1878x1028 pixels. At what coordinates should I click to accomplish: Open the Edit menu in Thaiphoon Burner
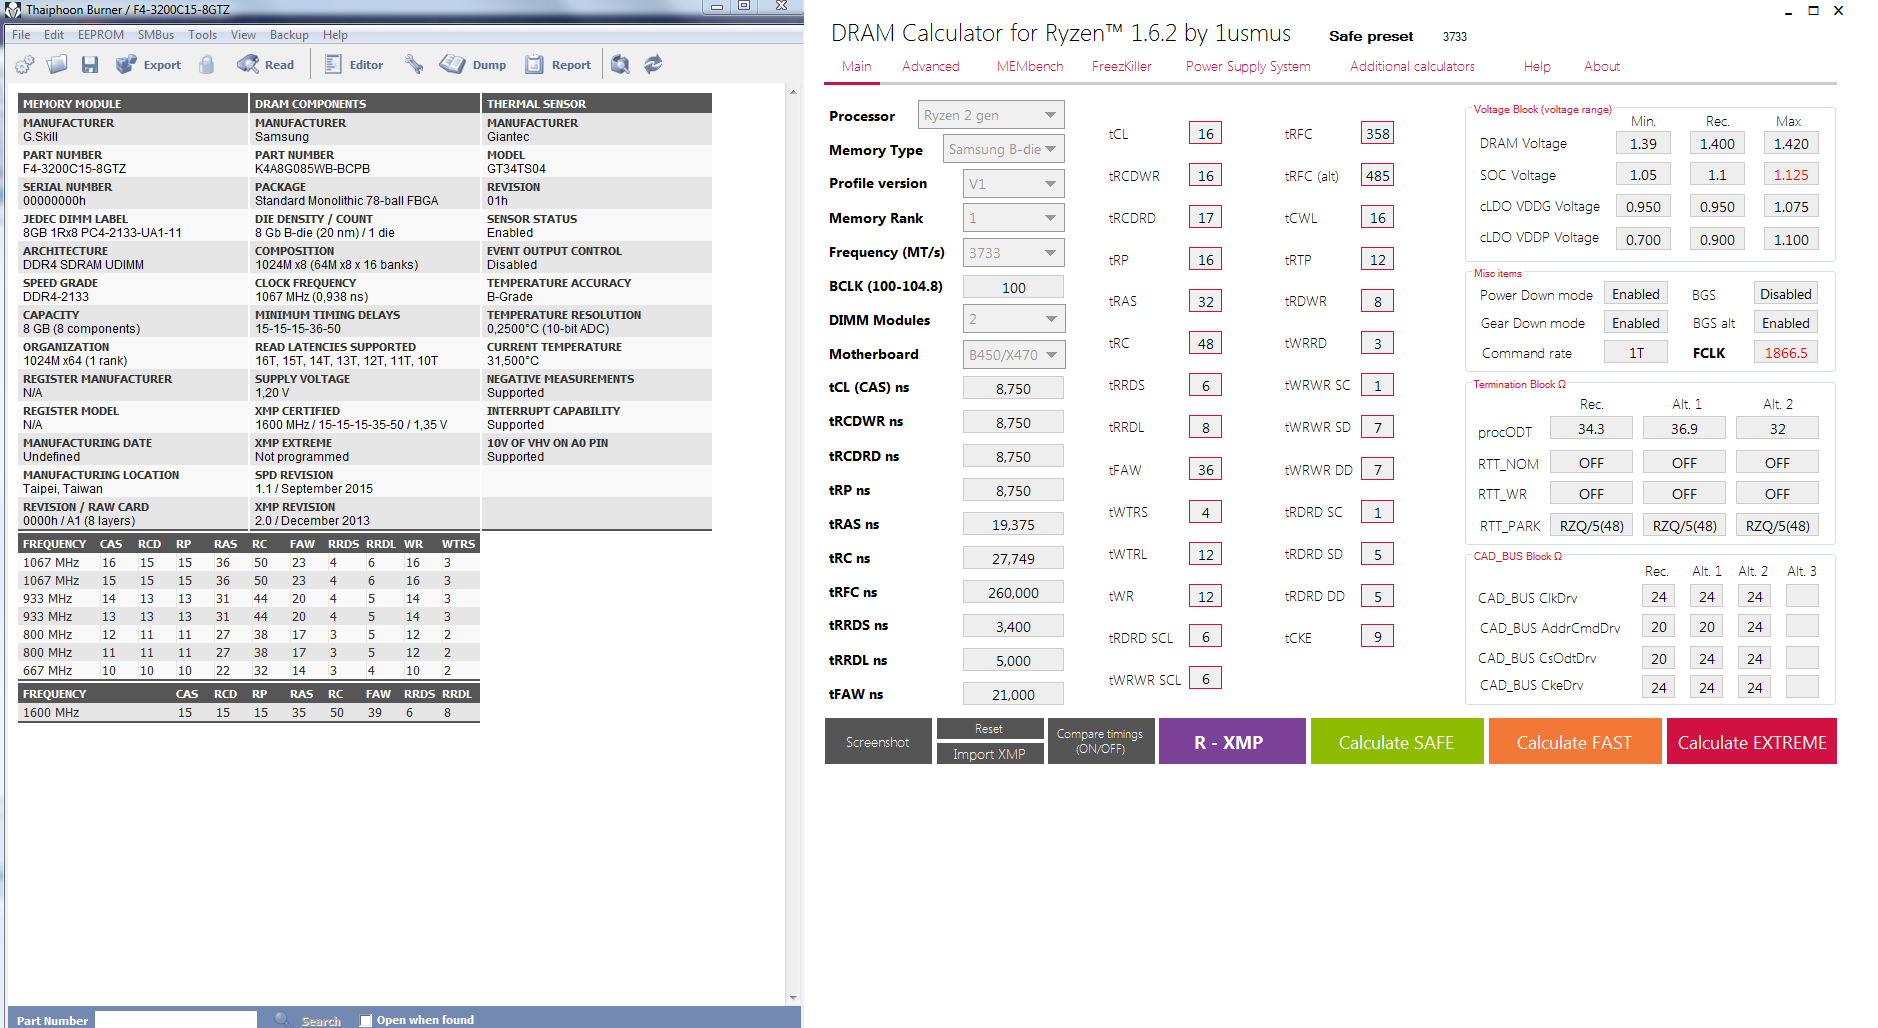[x=54, y=35]
